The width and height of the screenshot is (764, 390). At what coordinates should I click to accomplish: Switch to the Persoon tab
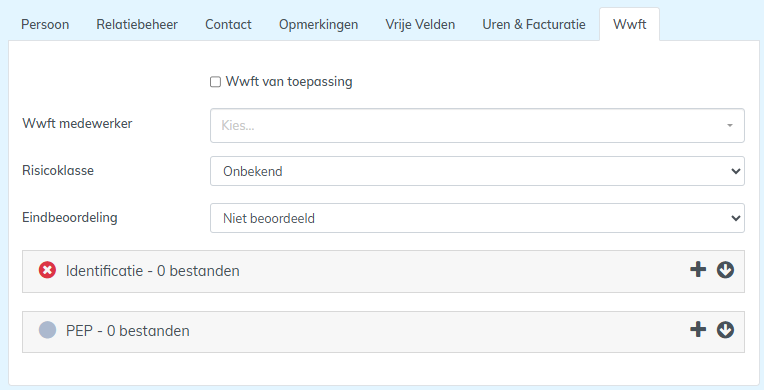coord(45,24)
